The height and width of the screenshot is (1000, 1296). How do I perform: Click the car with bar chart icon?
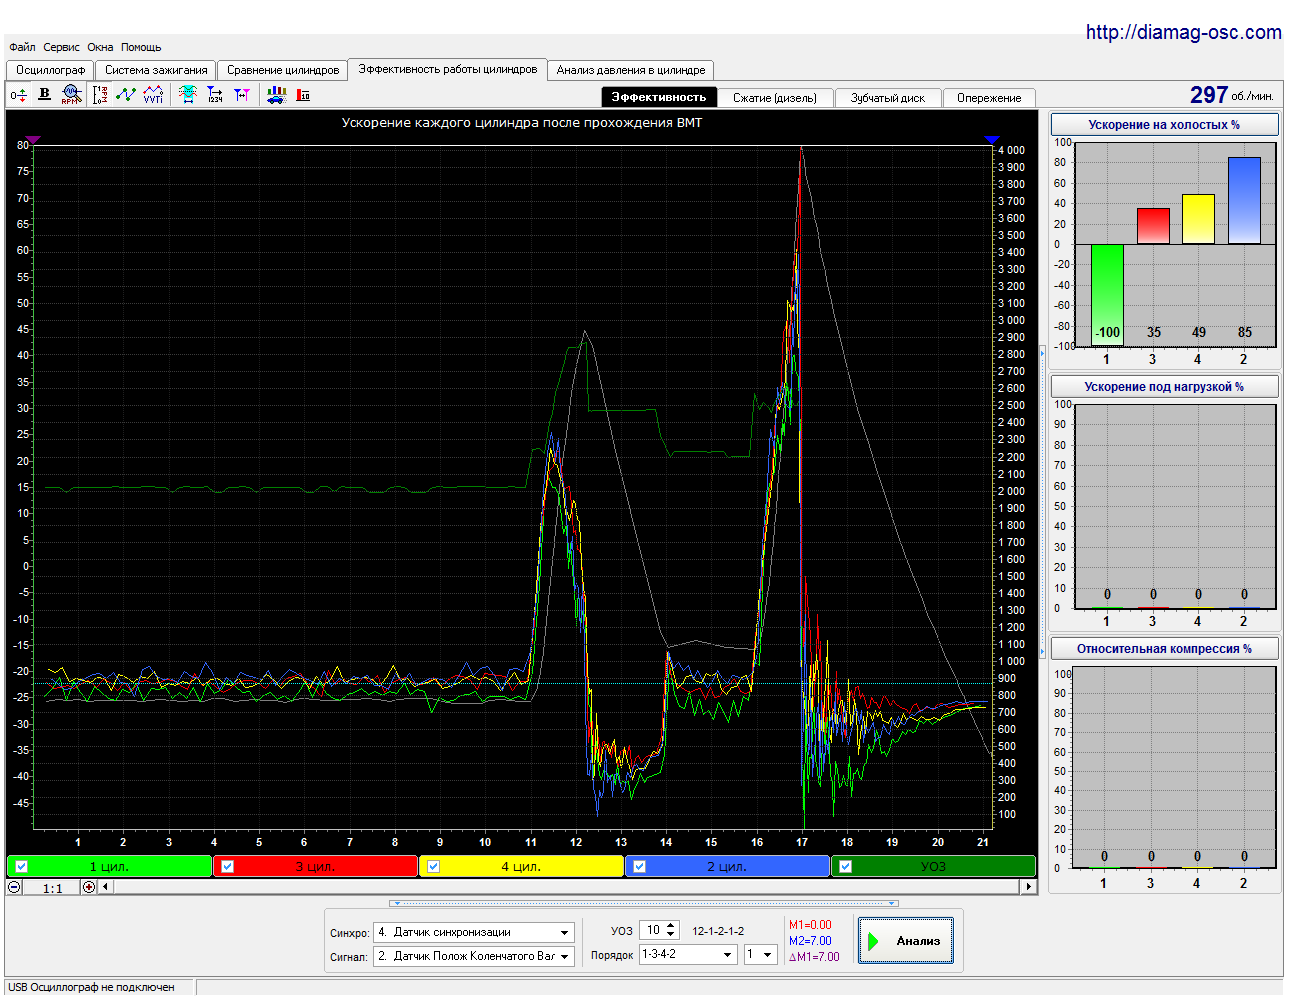pos(276,95)
